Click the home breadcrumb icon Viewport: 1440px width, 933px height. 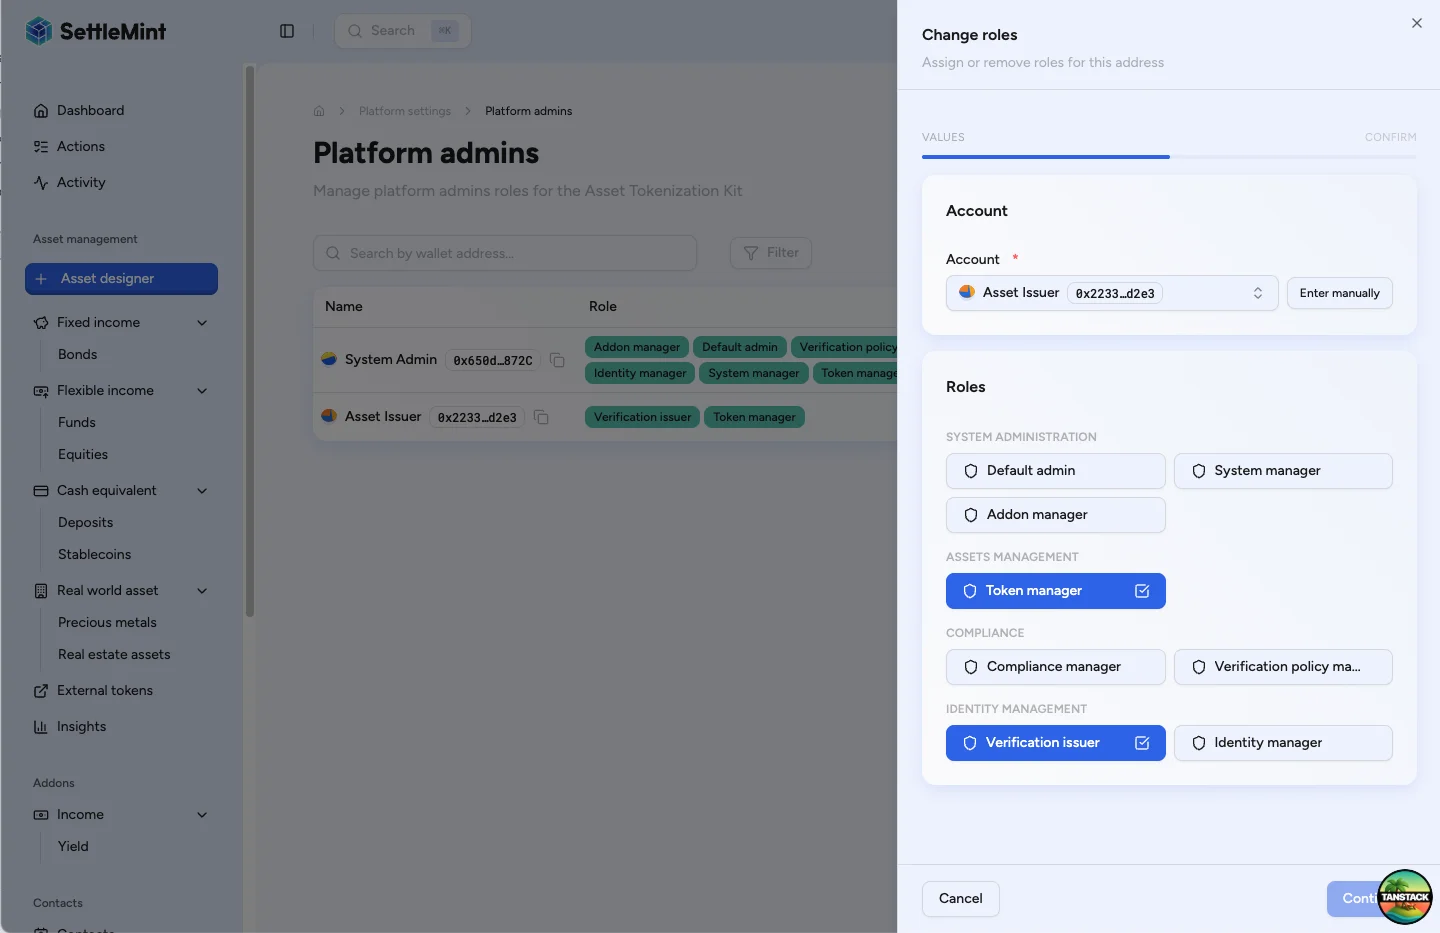pyautogui.click(x=319, y=111)
